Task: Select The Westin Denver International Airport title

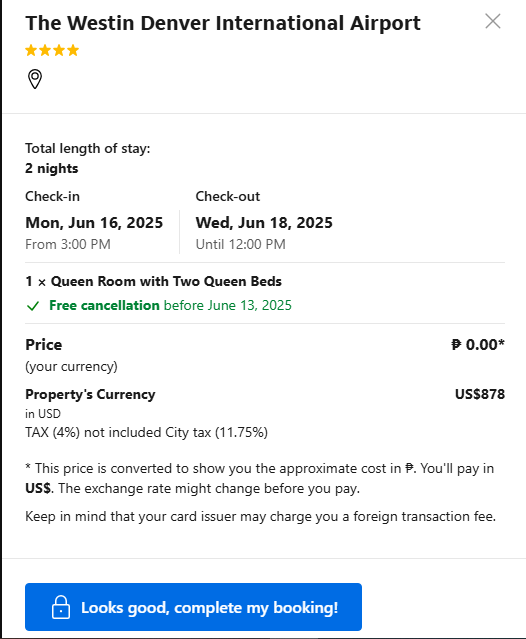Action: tap(223, 23)
